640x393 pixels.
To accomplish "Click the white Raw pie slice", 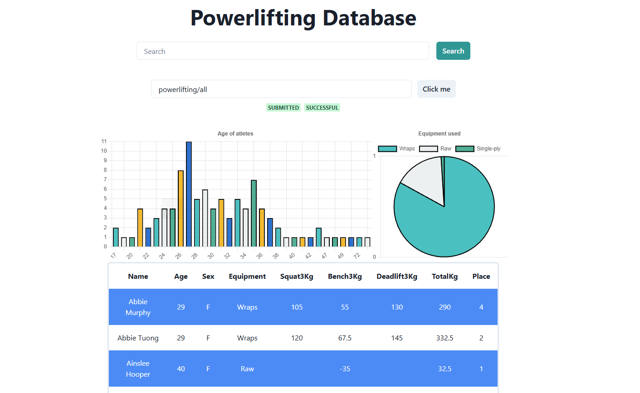I will point(426,180).
